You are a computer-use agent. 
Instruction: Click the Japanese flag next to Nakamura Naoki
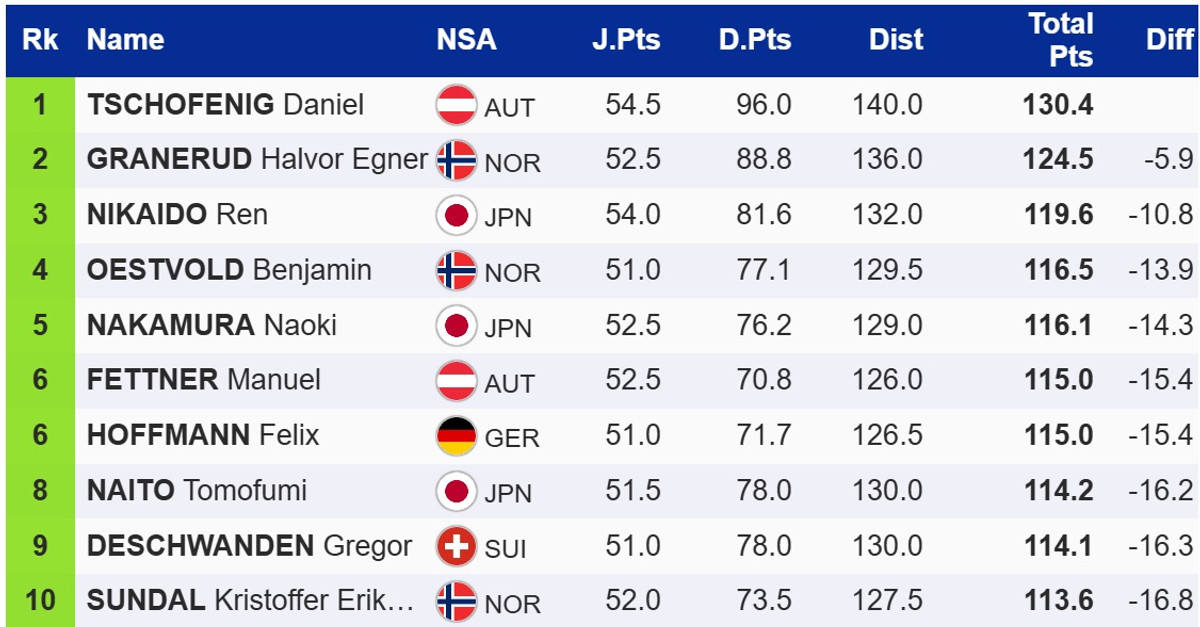[456, 326]
